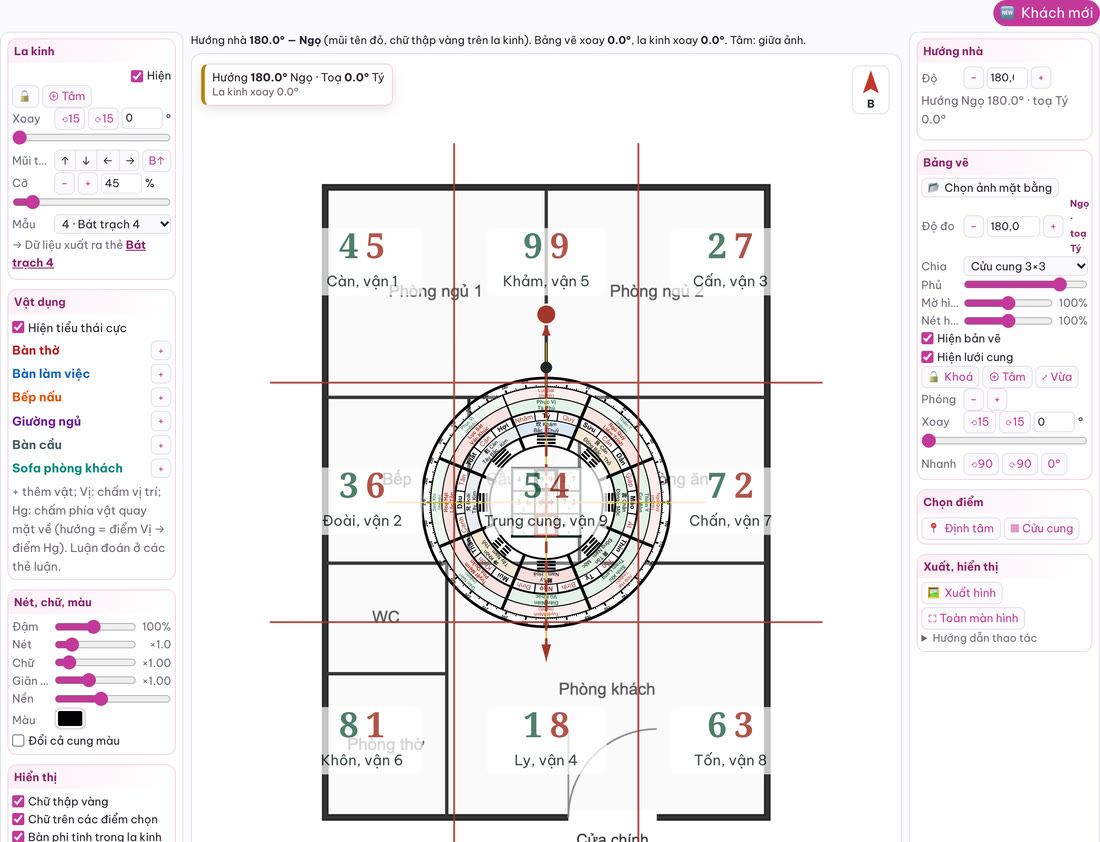Add a Bàn thờ item with plus

(161, 351)
